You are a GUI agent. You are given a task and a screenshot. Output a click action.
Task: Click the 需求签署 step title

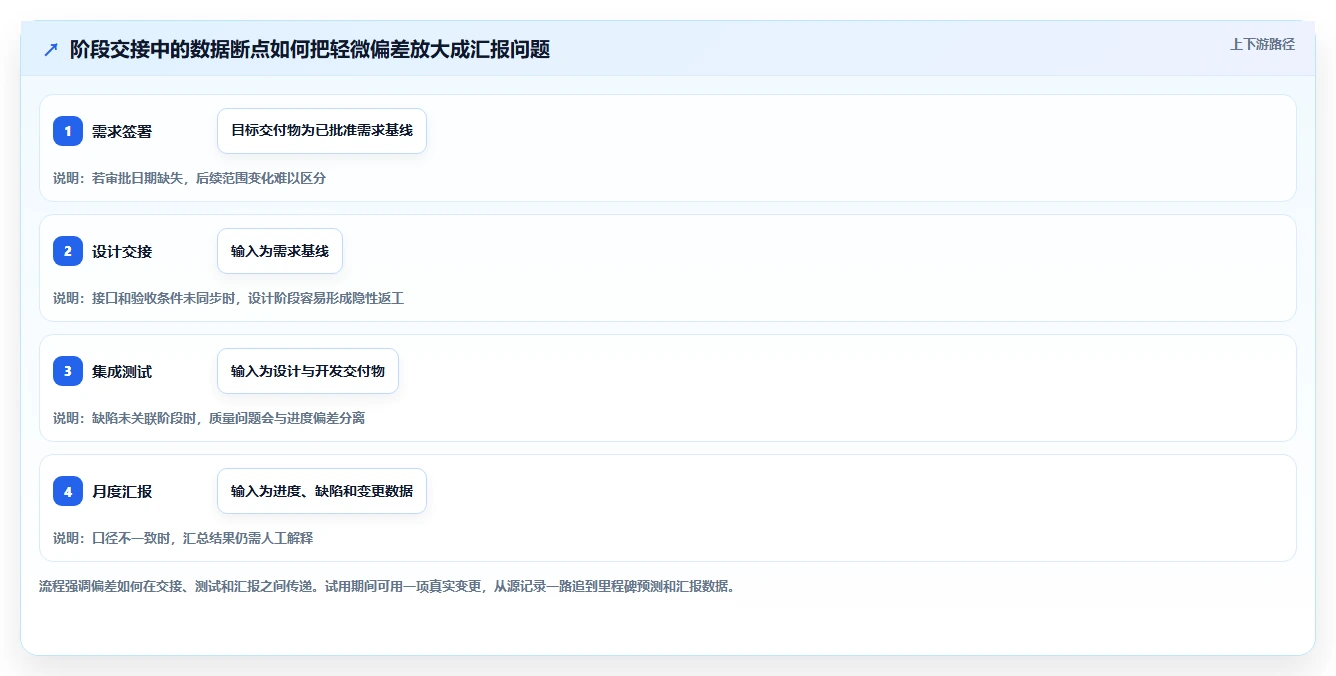[x=122, y=131]
